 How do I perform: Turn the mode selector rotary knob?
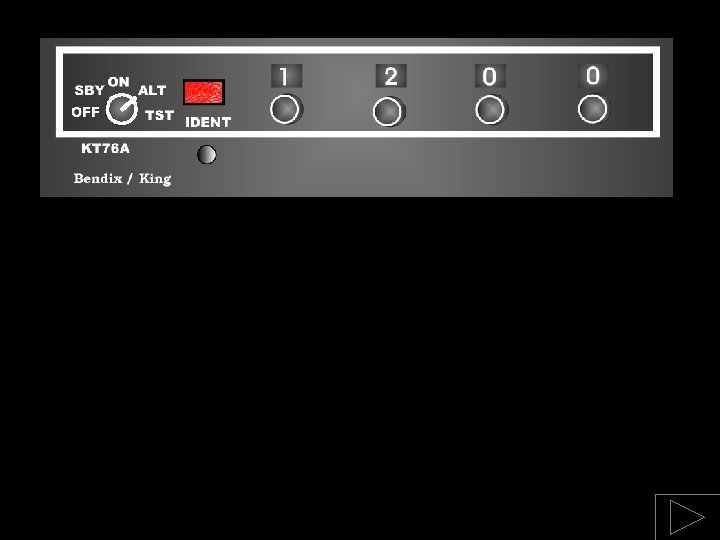point(122,109)
